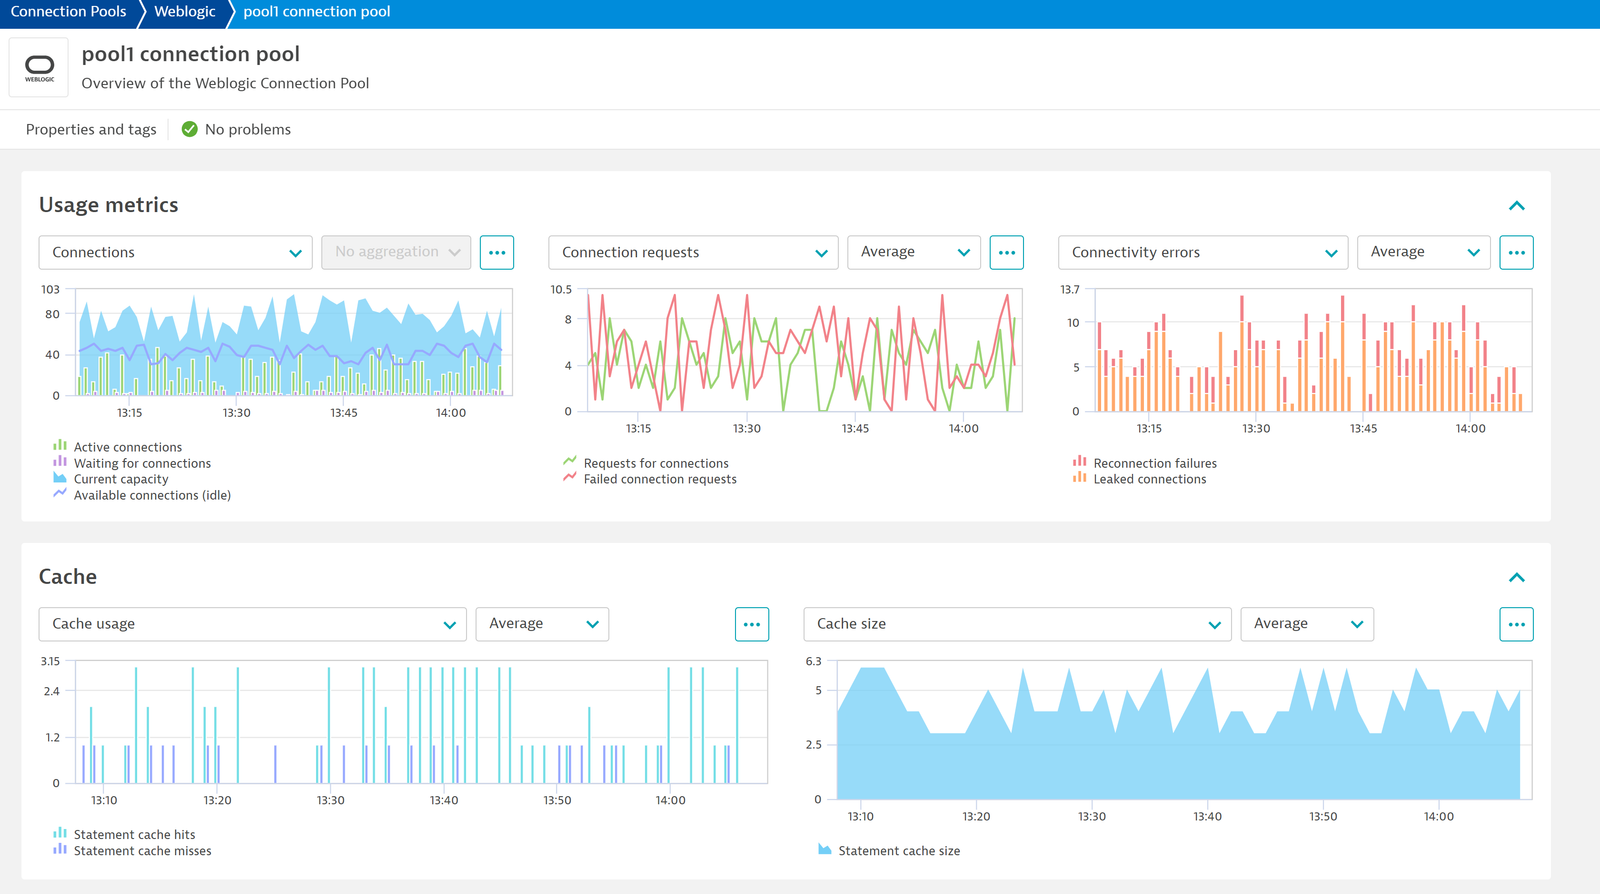Click Waiting for connections legend icon
Image resolution: width=1600 pixels, height=894 pixels.
[60, 462]
